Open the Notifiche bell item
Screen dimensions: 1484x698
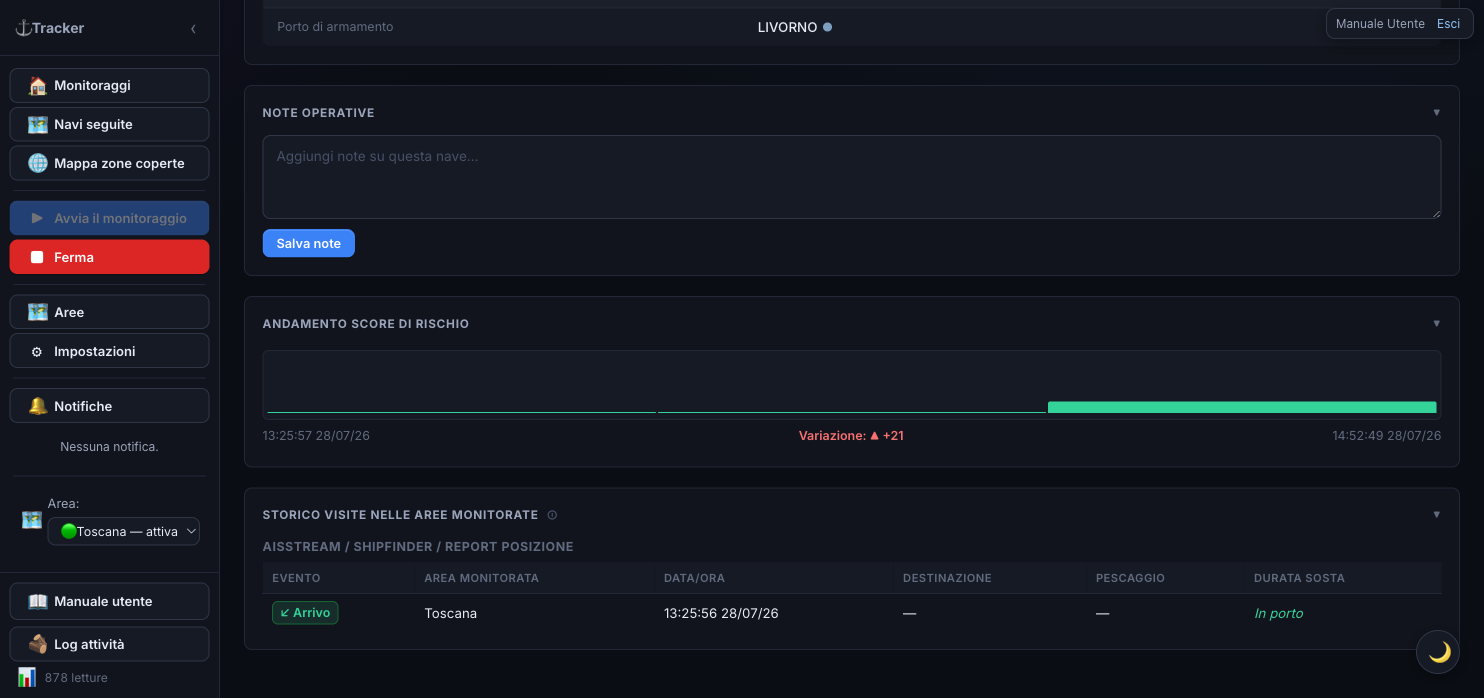click(x=109, y=406)
